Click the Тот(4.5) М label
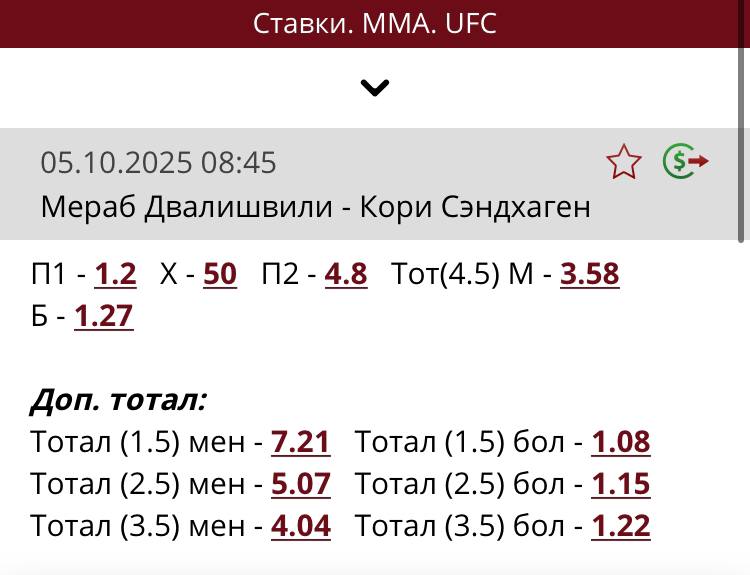The width and height of the screenshot is (750, 575). [x=463, y=273]
